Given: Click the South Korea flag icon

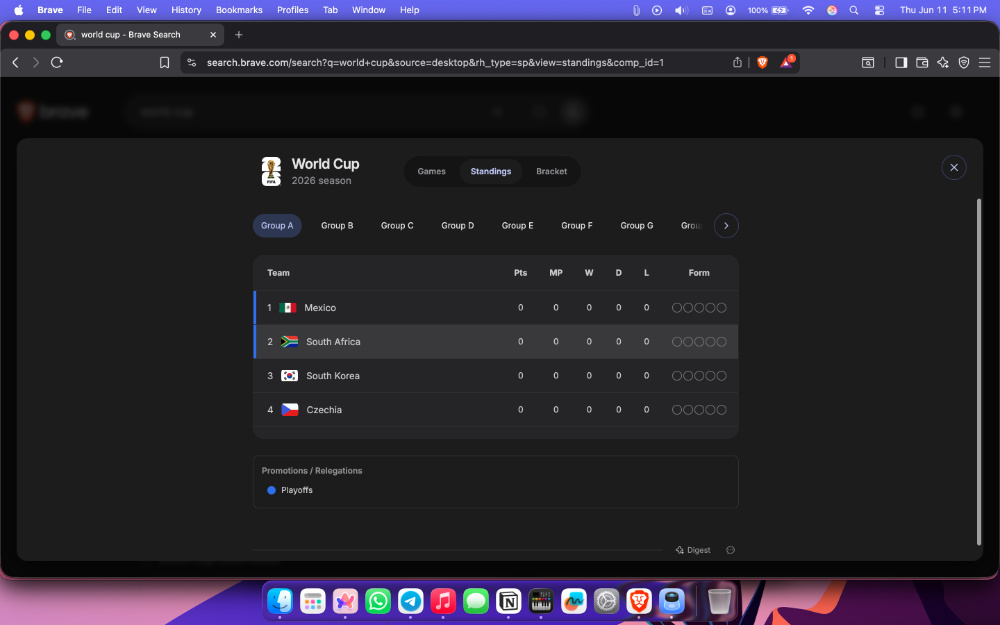Looking at the screenshot, I should [x=290, y=376].
